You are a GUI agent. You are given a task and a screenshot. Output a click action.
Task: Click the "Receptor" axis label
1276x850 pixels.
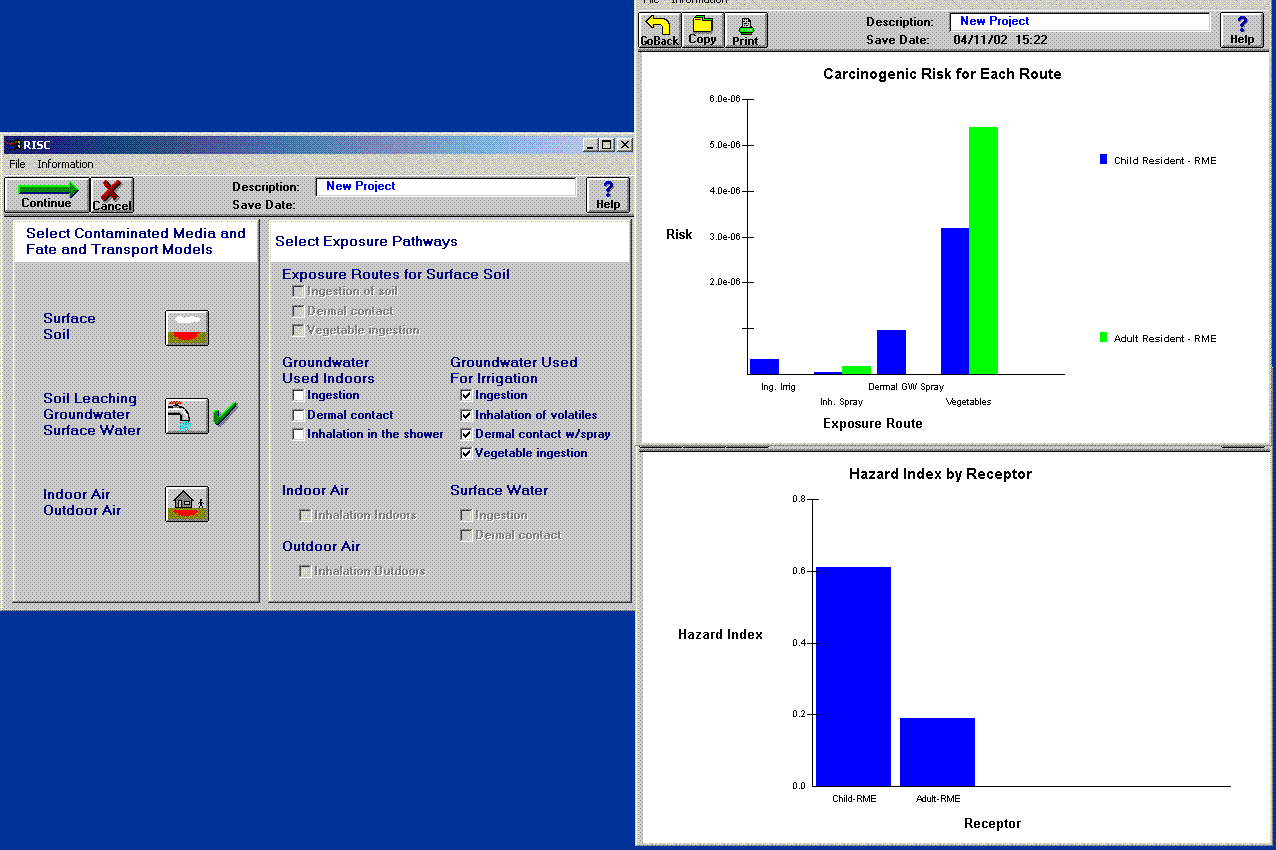(x=993, y=823)
